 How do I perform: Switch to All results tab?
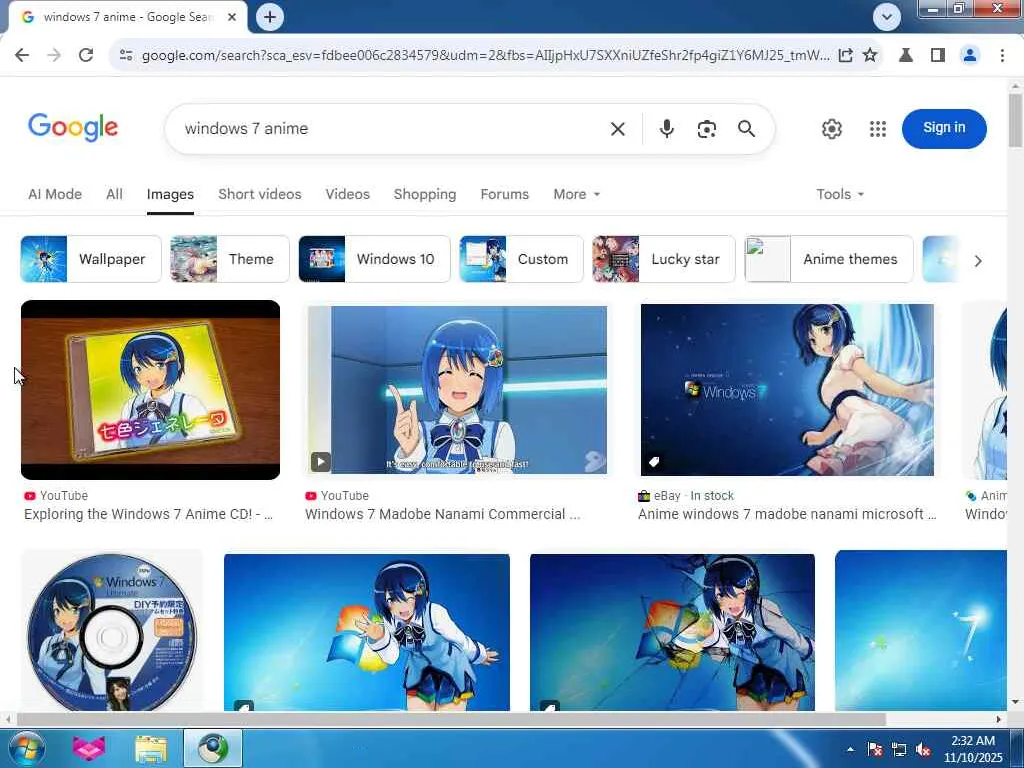click(x=114, y=194)
